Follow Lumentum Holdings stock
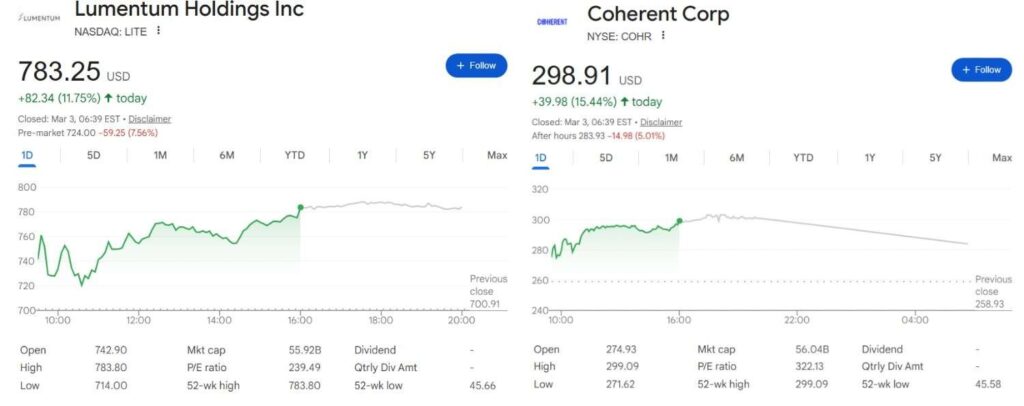This screenshot has height=406, width=1024. click(476, 65)
